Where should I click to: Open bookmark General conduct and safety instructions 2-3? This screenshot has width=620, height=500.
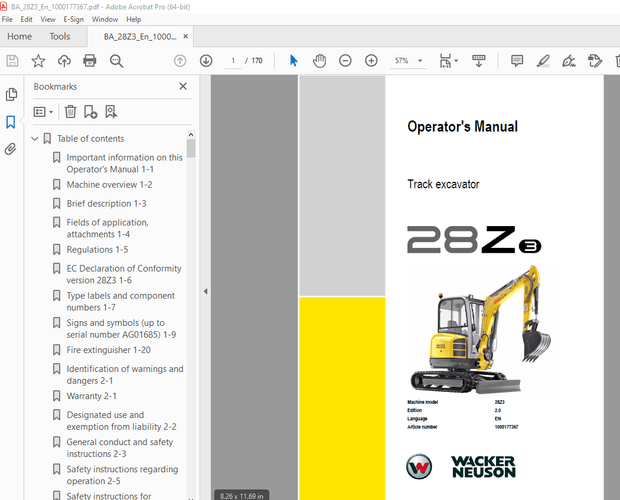[120, 448]
